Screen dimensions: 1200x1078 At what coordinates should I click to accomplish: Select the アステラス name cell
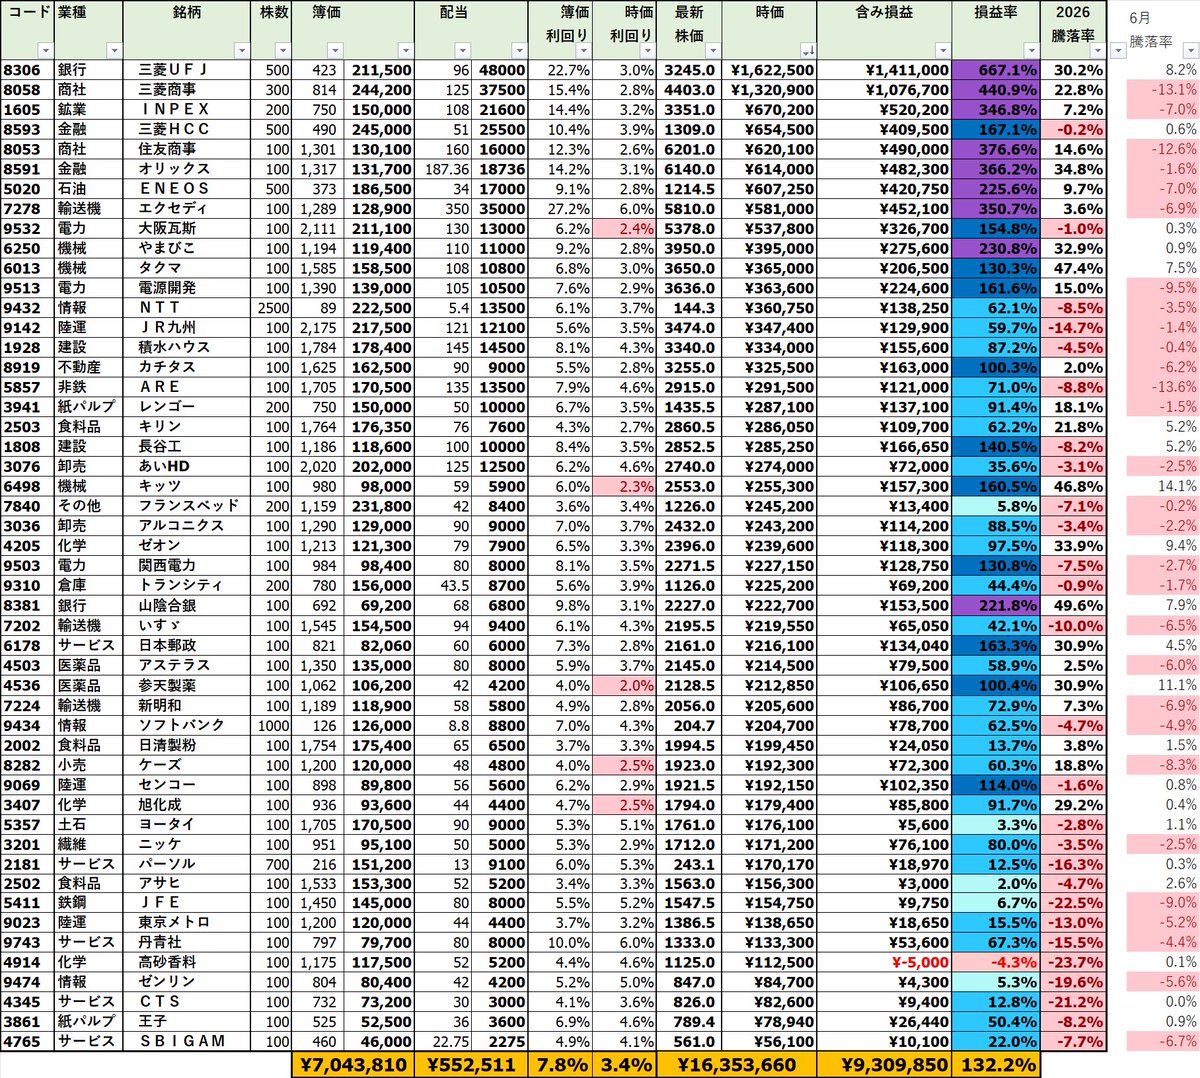186,665
